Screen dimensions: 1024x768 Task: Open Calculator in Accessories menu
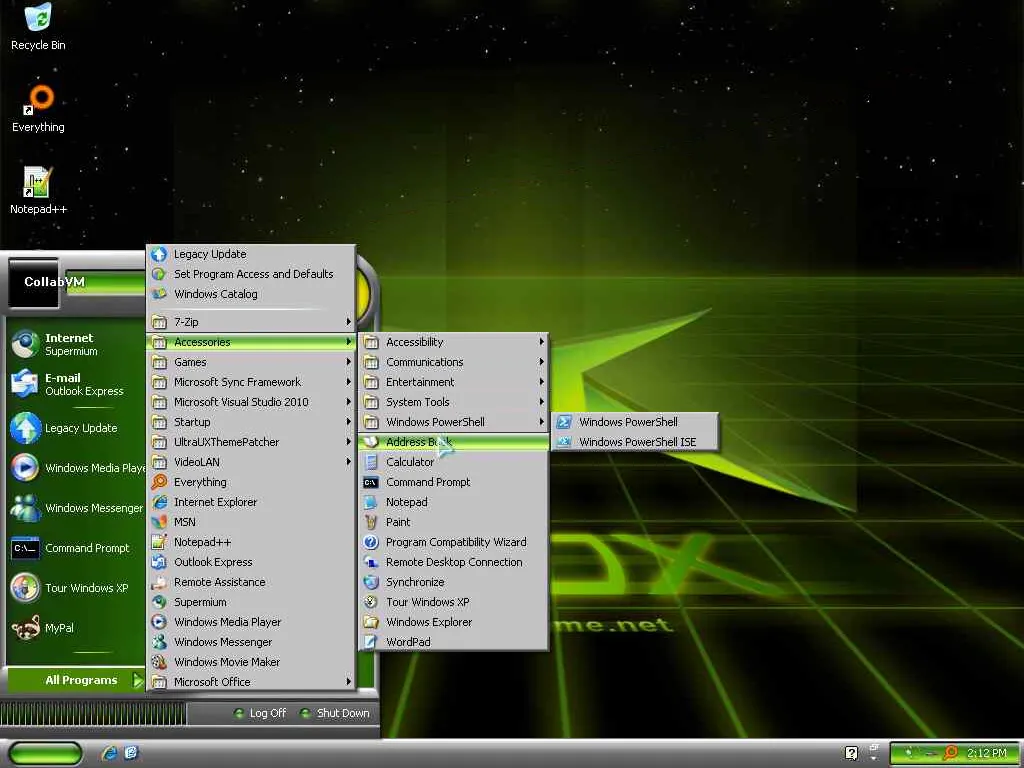(454, 462)
